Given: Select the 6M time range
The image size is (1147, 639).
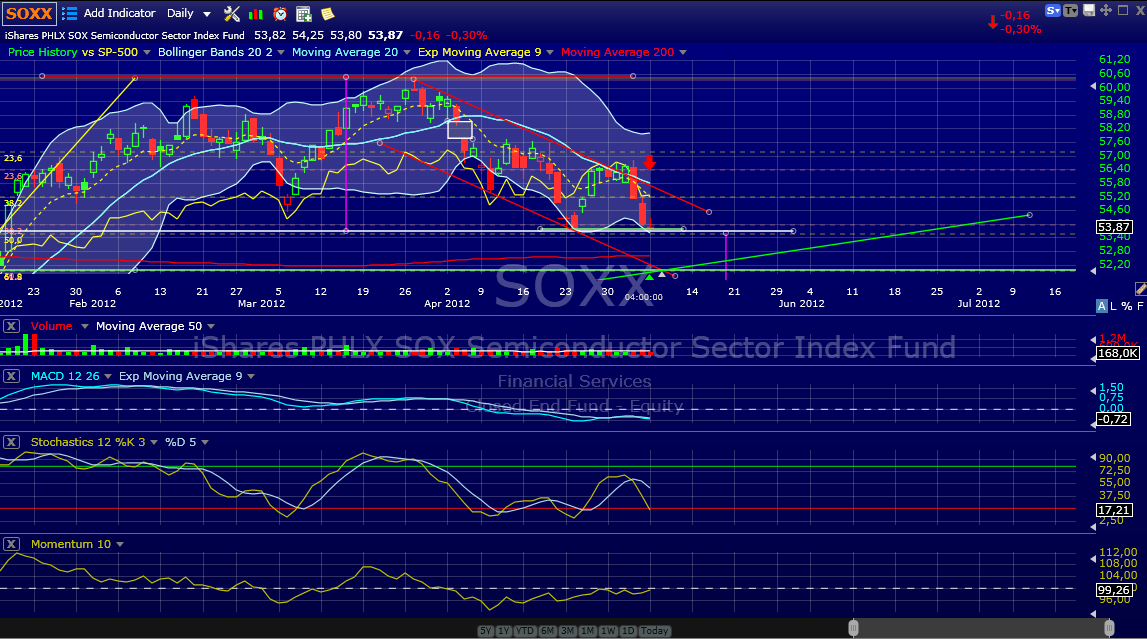Looking at the screenshot, I should pos(547,630).
